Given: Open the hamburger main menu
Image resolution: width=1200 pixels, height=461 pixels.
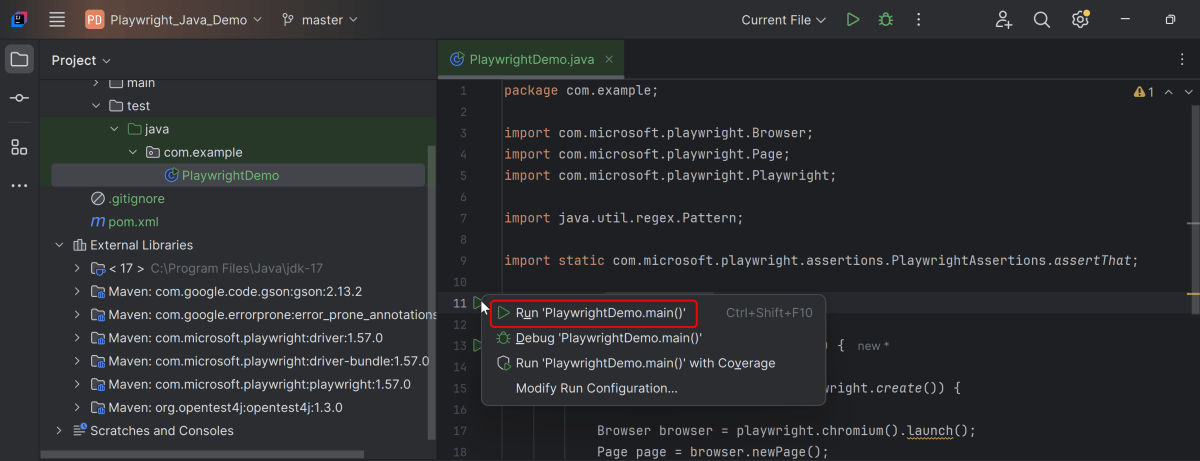Looking at the screenshot, I should coord(57,19).
